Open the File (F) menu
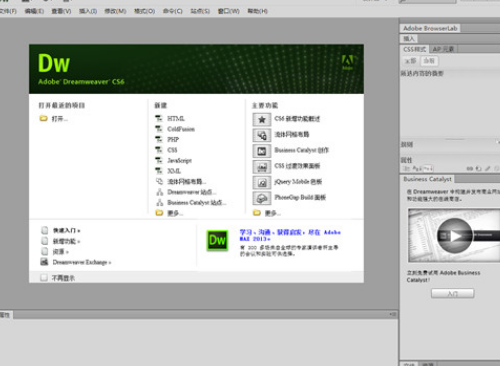 (x=8, y=11)
